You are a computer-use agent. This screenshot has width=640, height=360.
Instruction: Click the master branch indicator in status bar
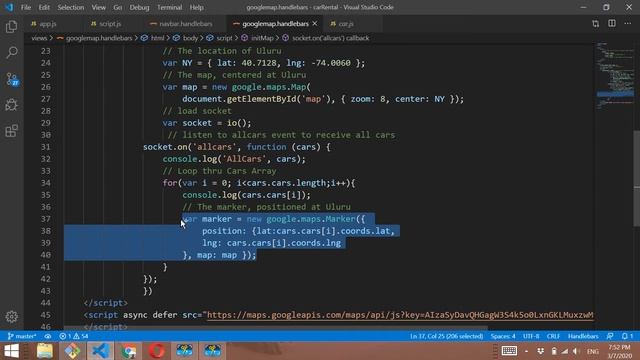[22, 336]
